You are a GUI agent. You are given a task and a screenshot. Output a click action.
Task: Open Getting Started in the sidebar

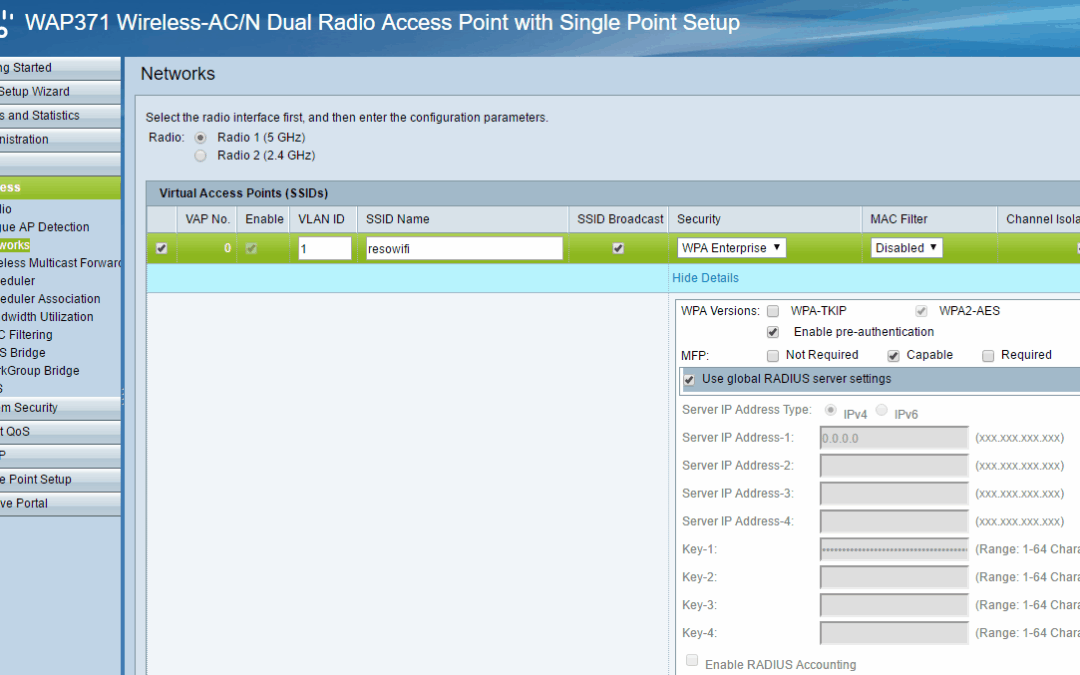pos(60,68)
